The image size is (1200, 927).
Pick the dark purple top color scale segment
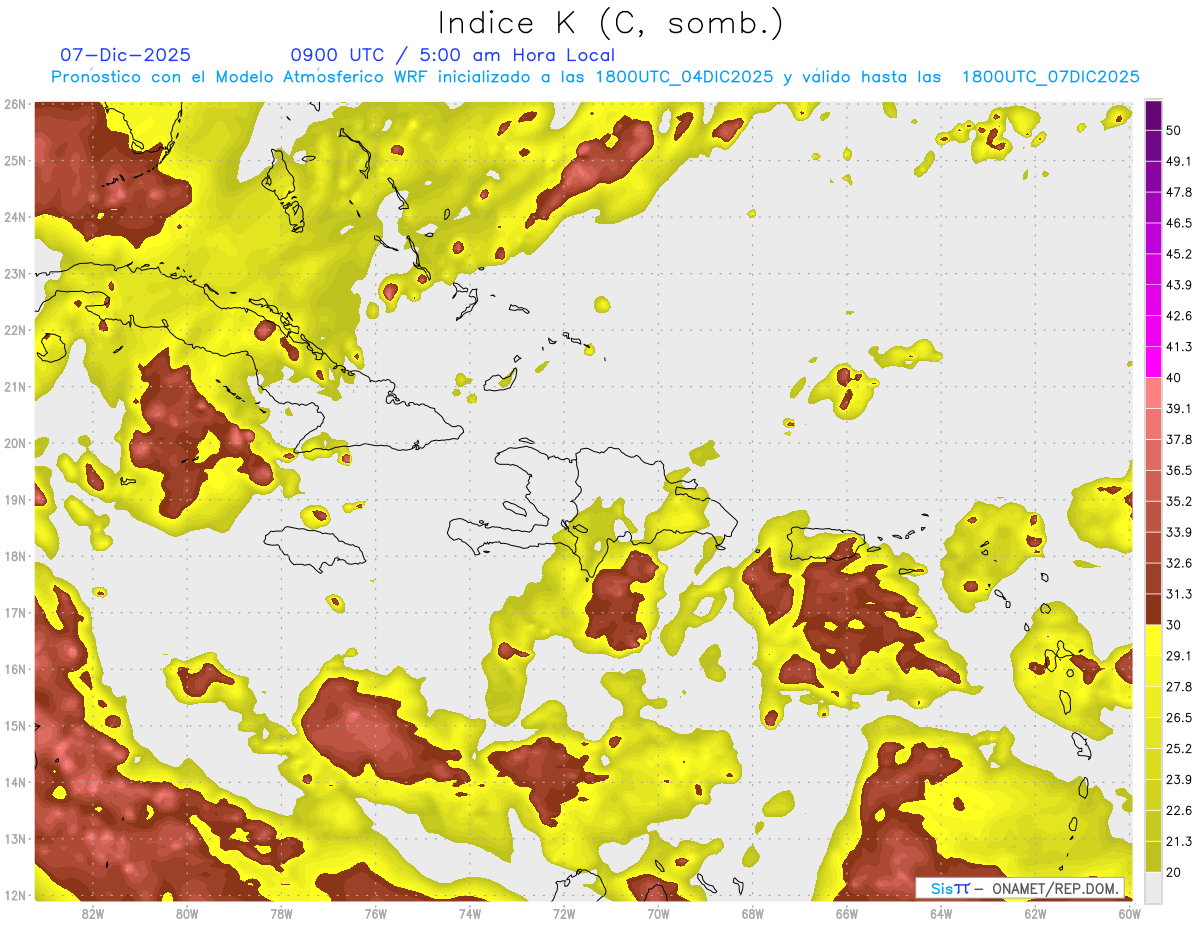(1154, 117)
